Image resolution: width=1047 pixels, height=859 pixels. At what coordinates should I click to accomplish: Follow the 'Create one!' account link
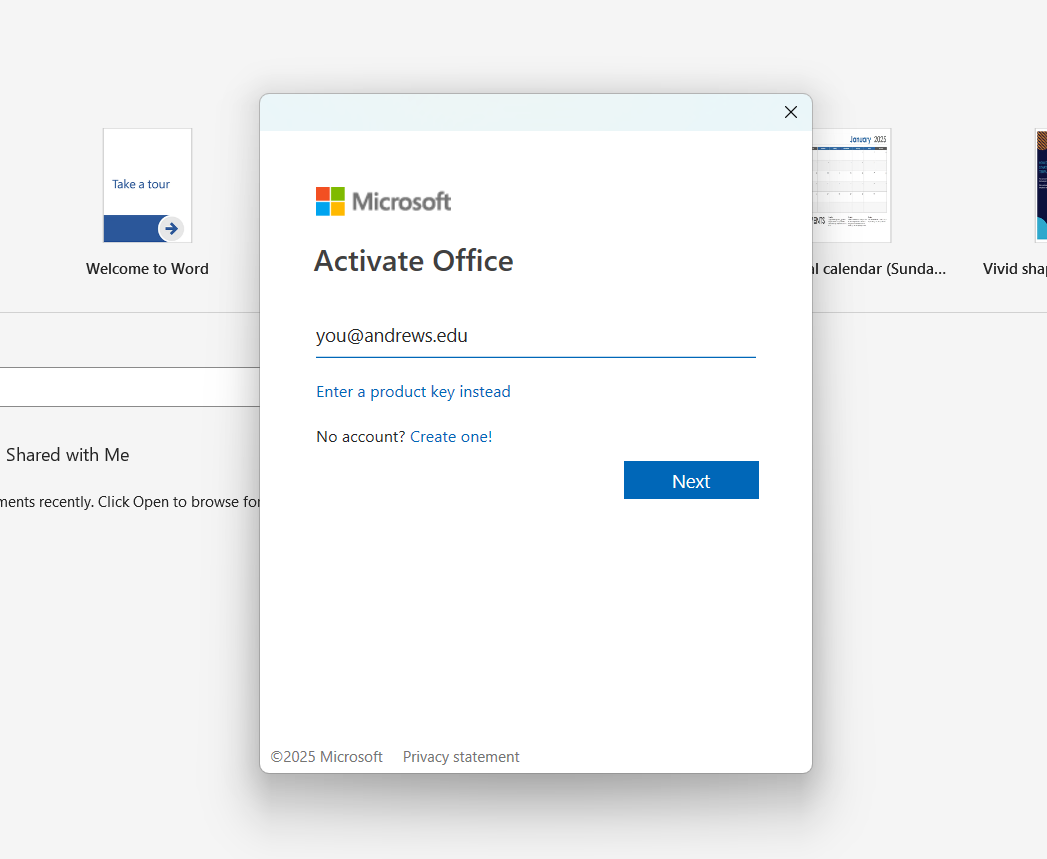(451, 437)
